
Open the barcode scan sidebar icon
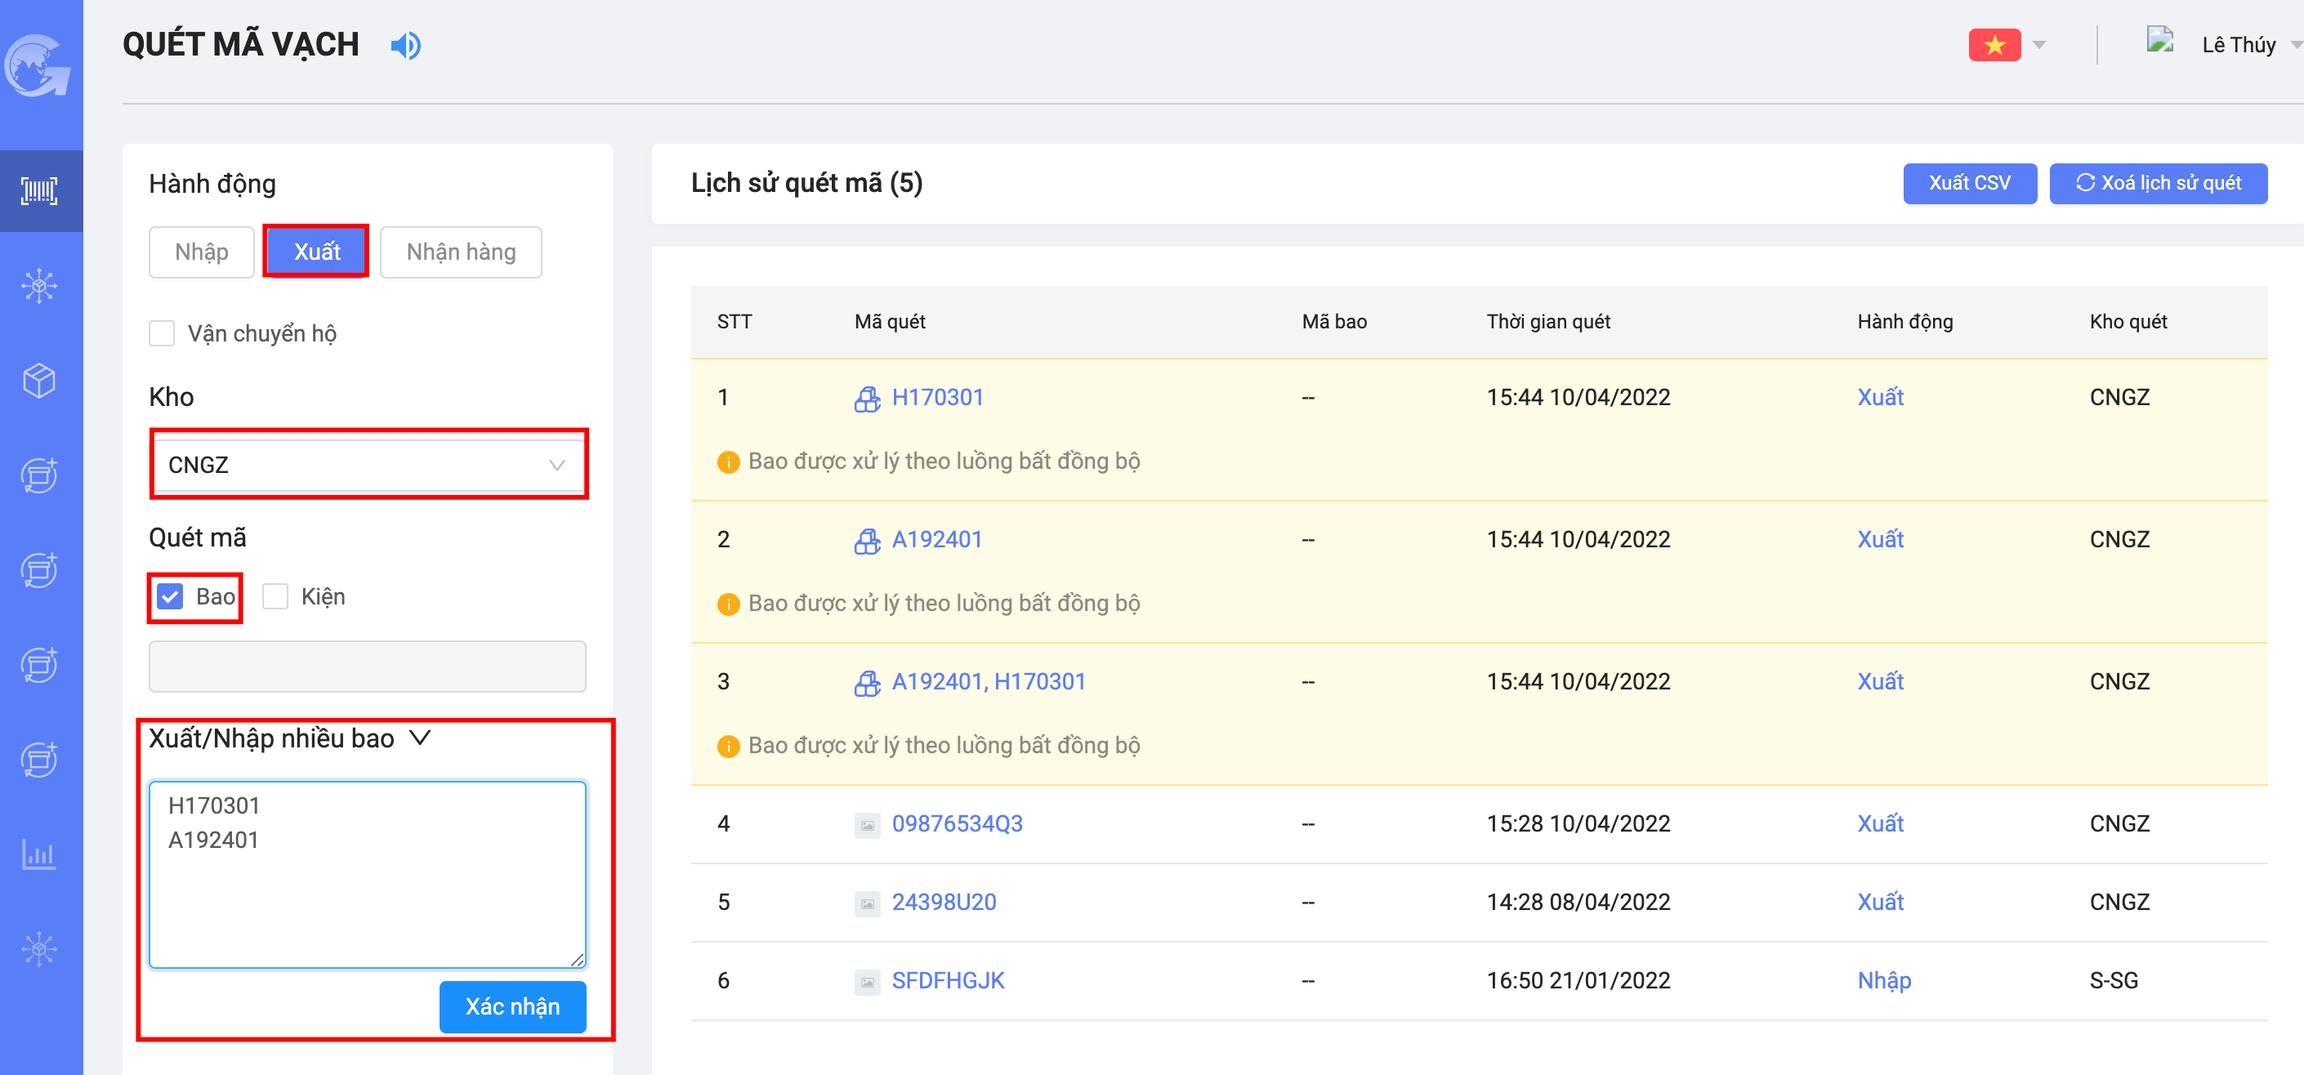click(39, 191)
